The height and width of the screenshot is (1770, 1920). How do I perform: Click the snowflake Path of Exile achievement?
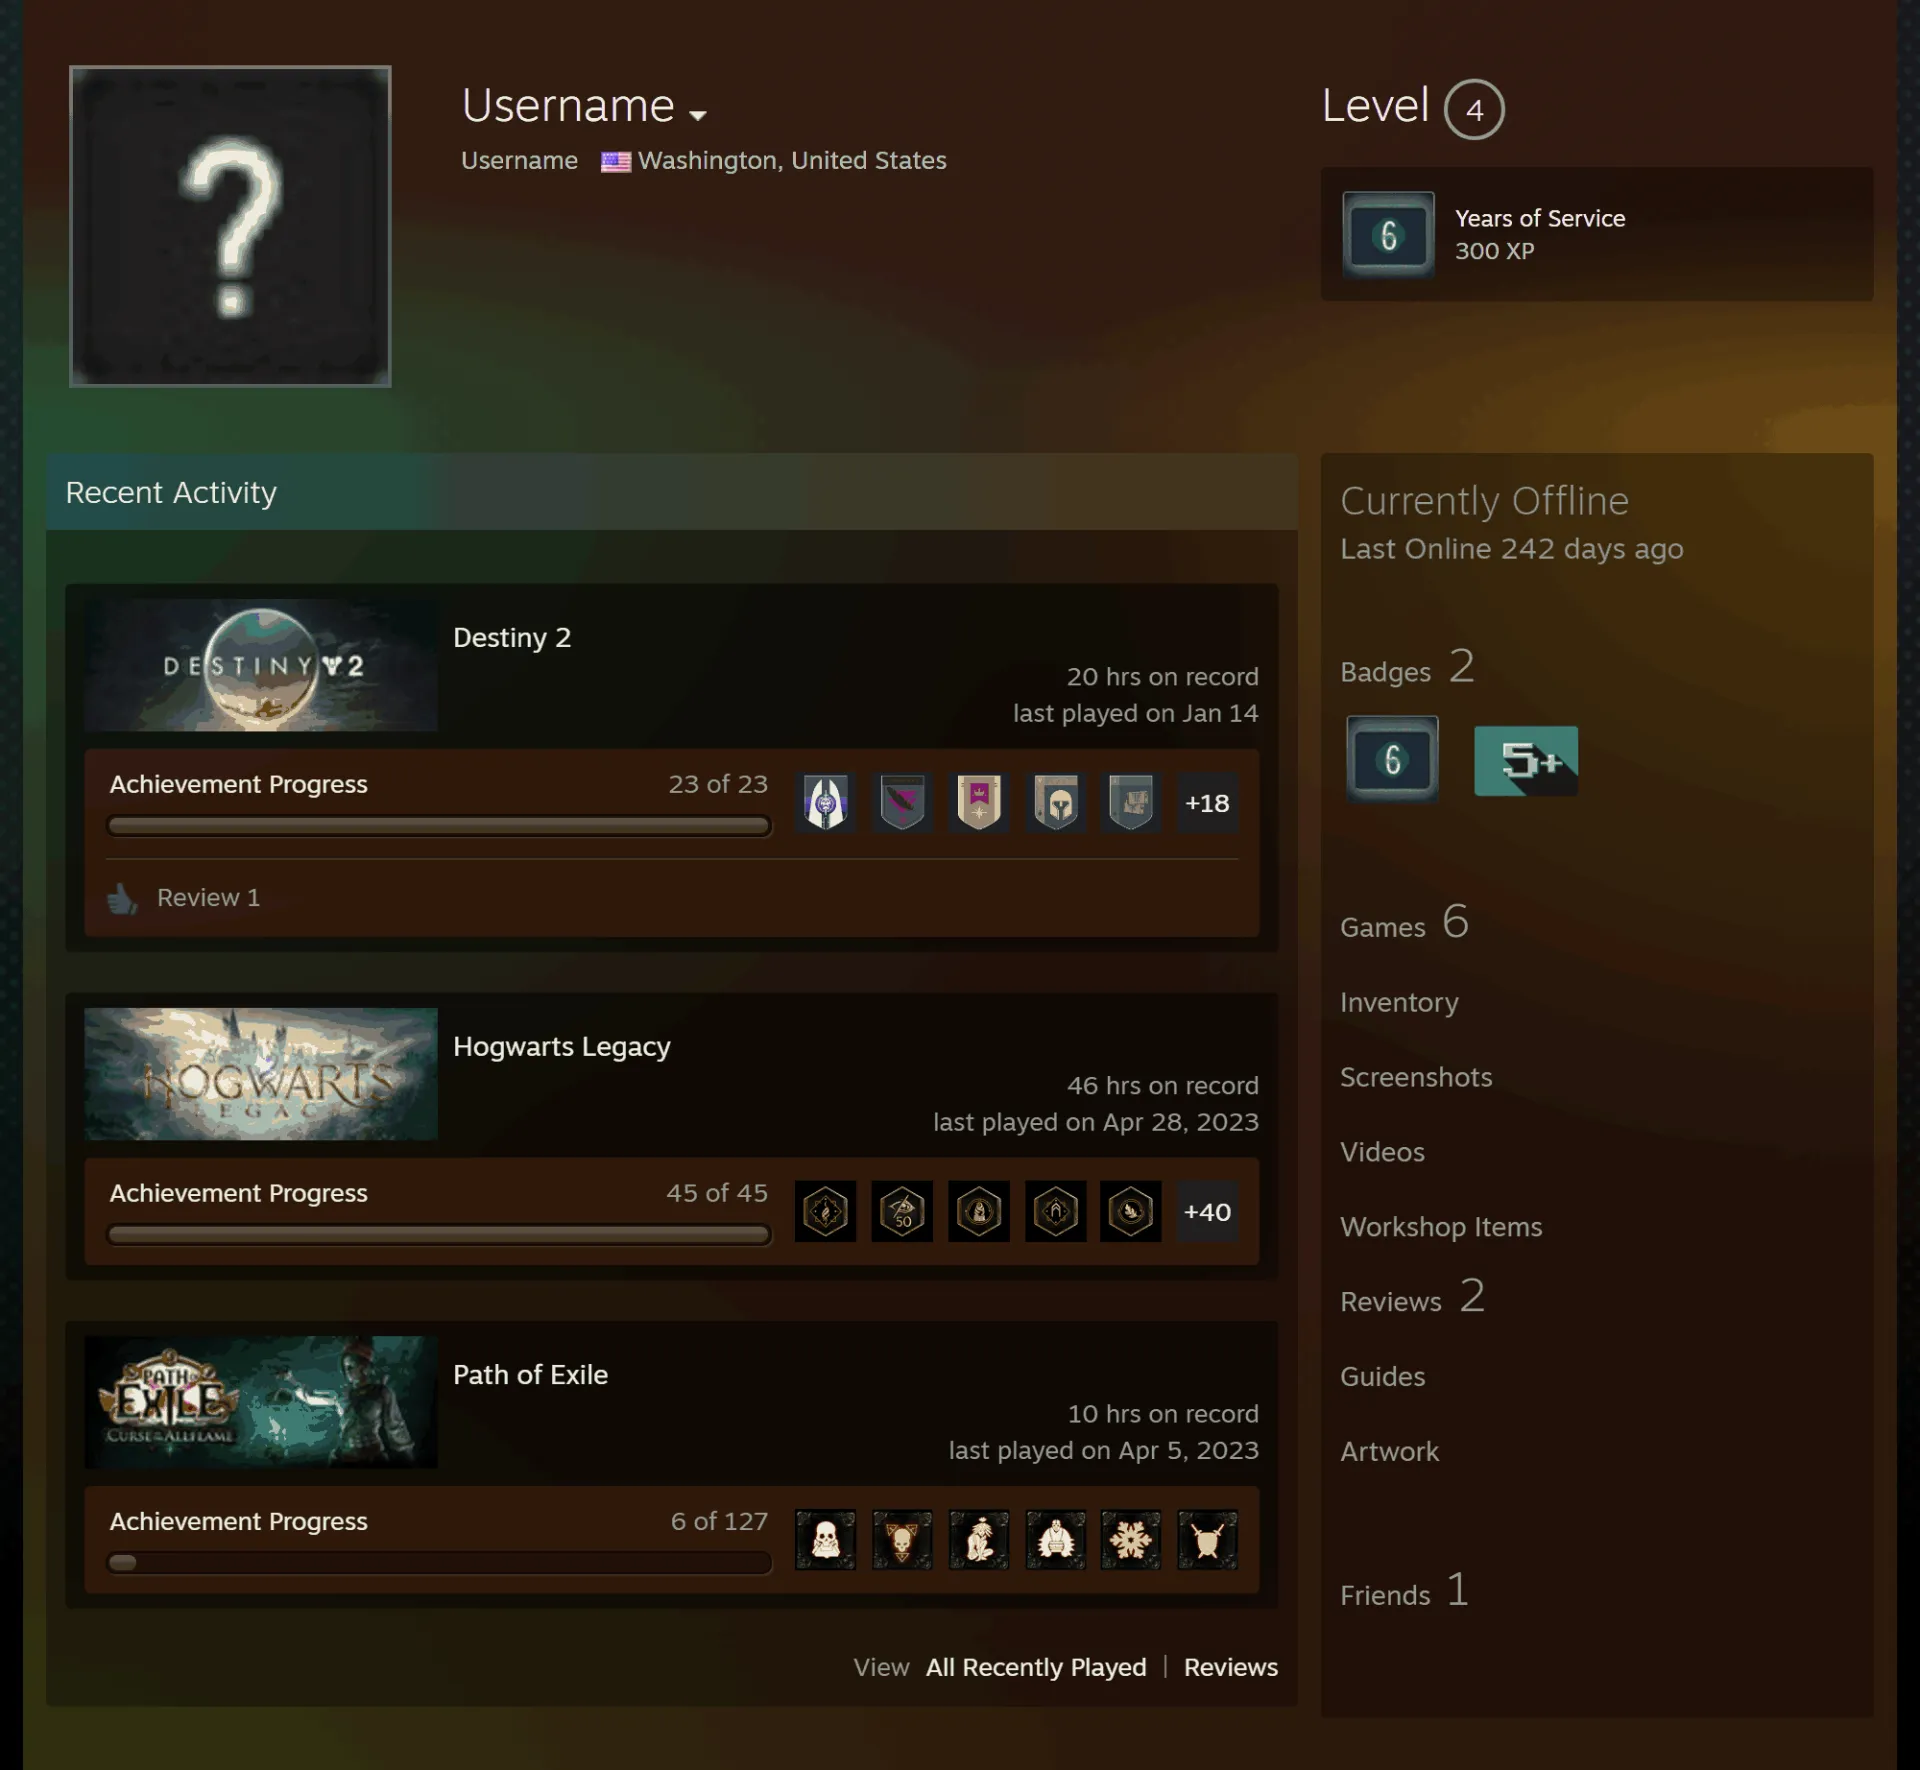(1131, 1539)
